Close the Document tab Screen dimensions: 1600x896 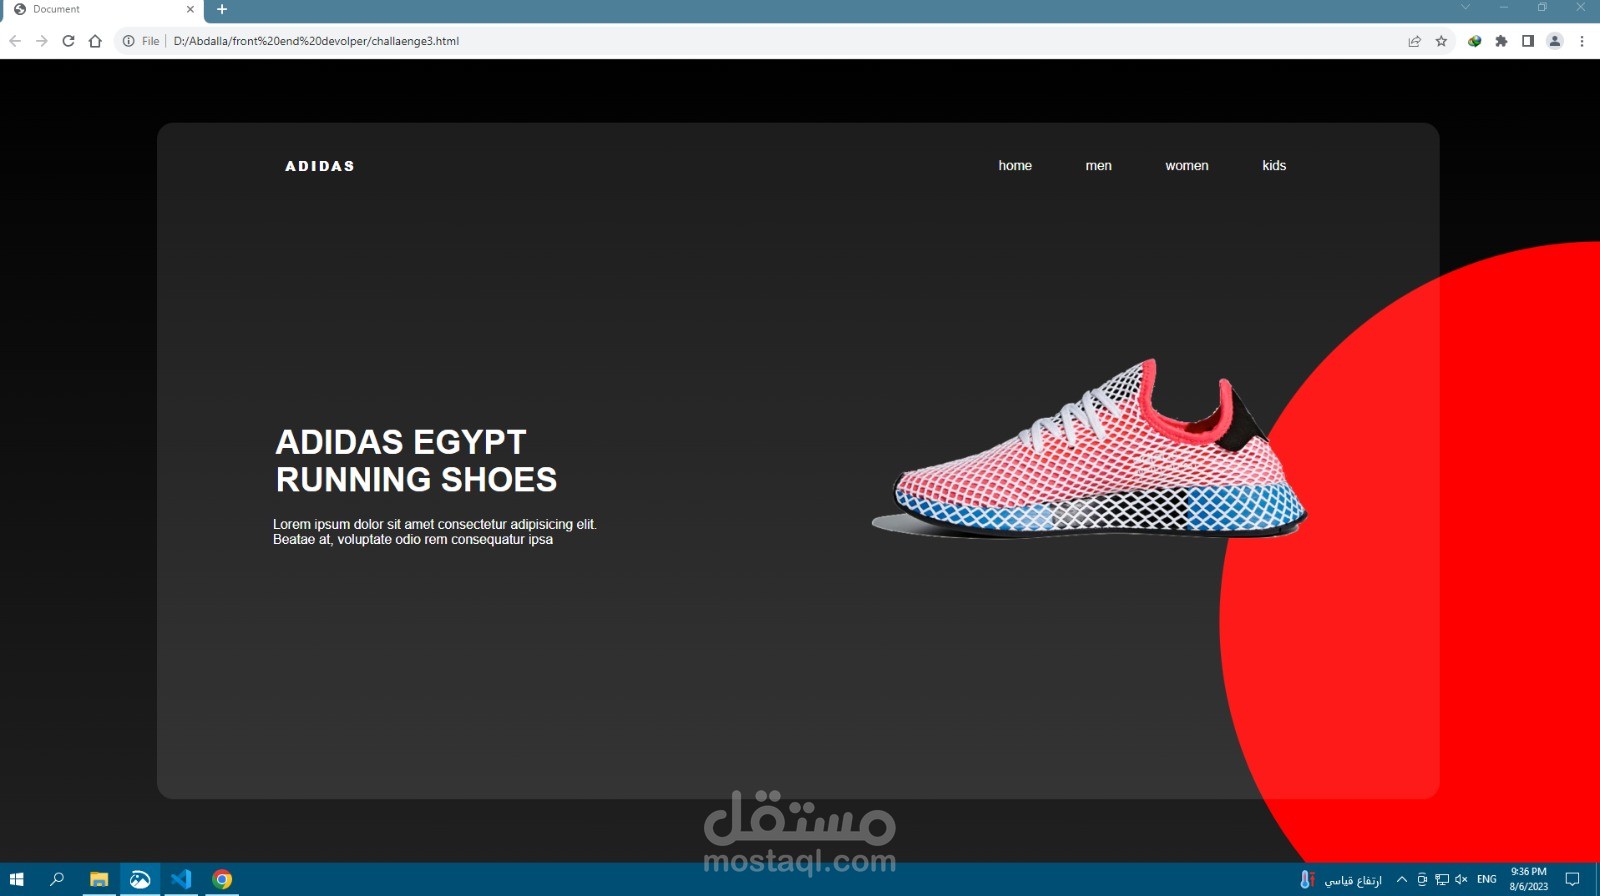point(190,9)
